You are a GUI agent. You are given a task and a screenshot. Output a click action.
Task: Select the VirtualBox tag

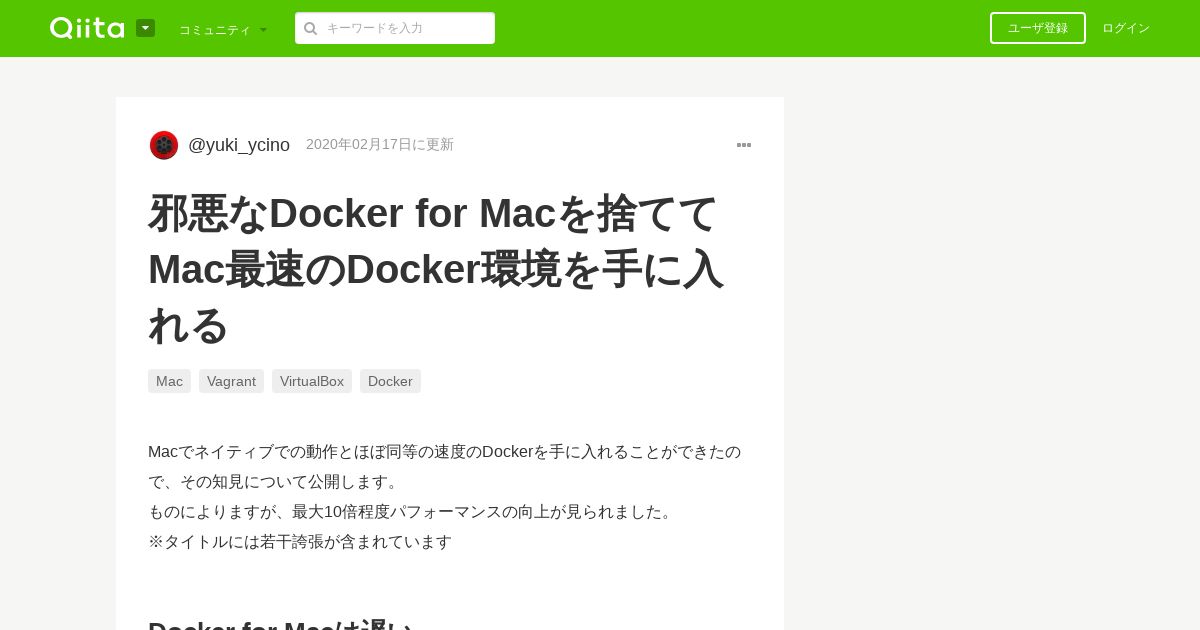point(312,381)
